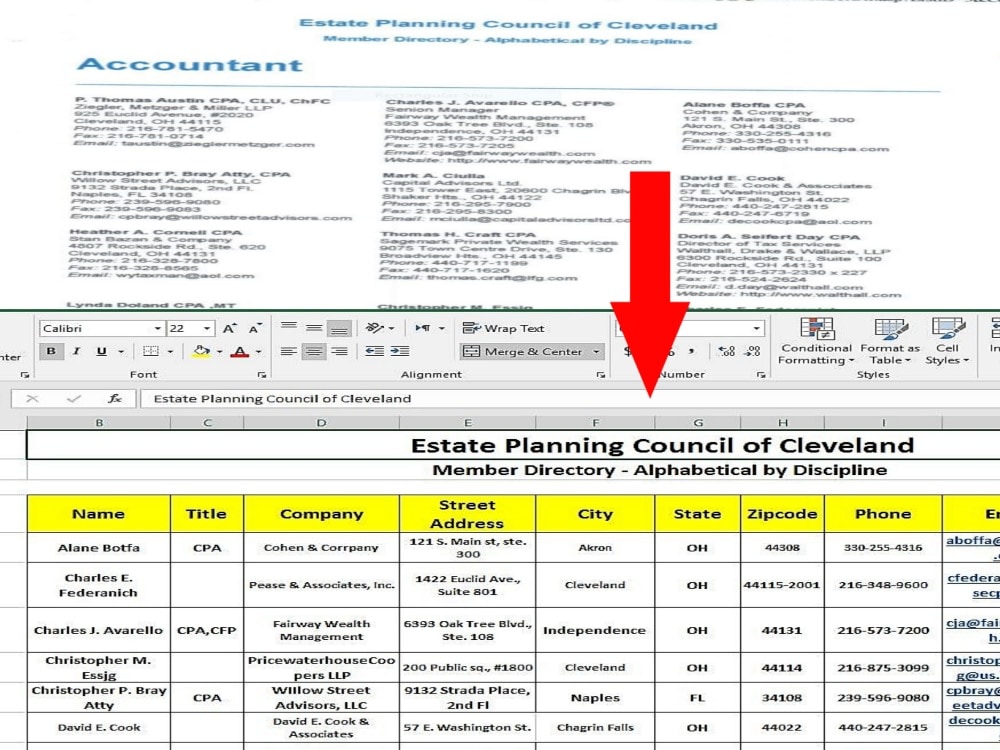Select the Pease & Associates, Inc. cell

[x=321, y=585]
